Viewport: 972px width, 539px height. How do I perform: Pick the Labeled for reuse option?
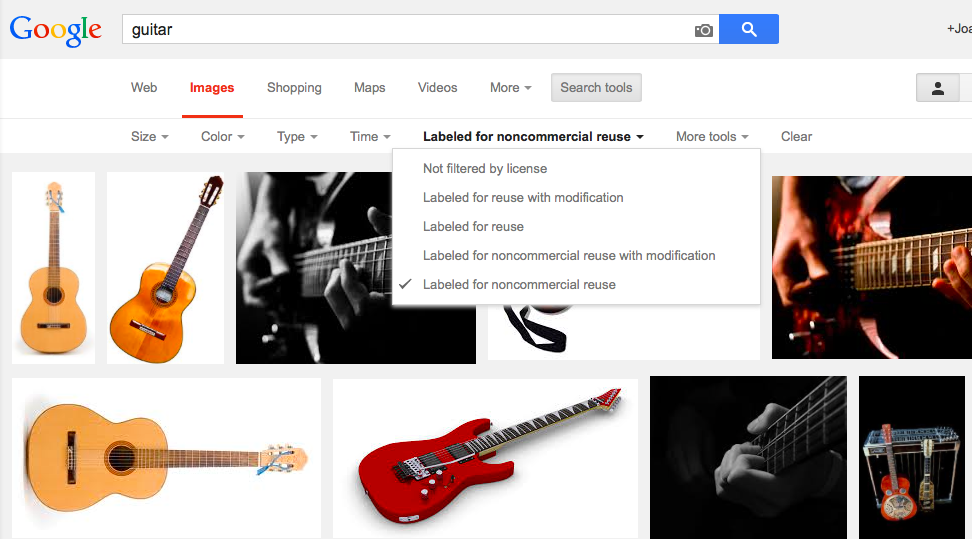tap(473, 227)
